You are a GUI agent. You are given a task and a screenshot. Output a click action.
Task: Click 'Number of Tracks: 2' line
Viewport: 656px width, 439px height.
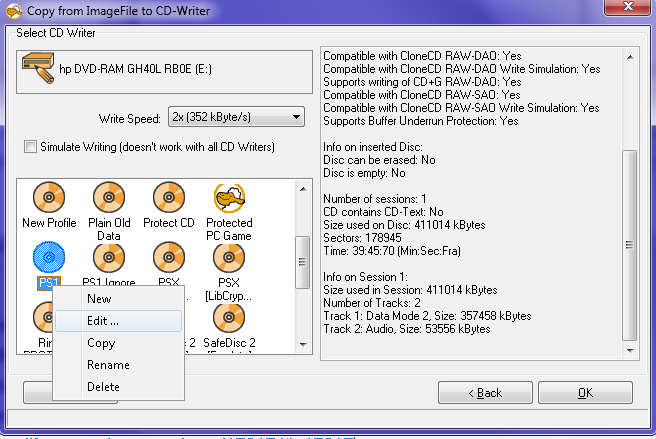tap(372, 303)
